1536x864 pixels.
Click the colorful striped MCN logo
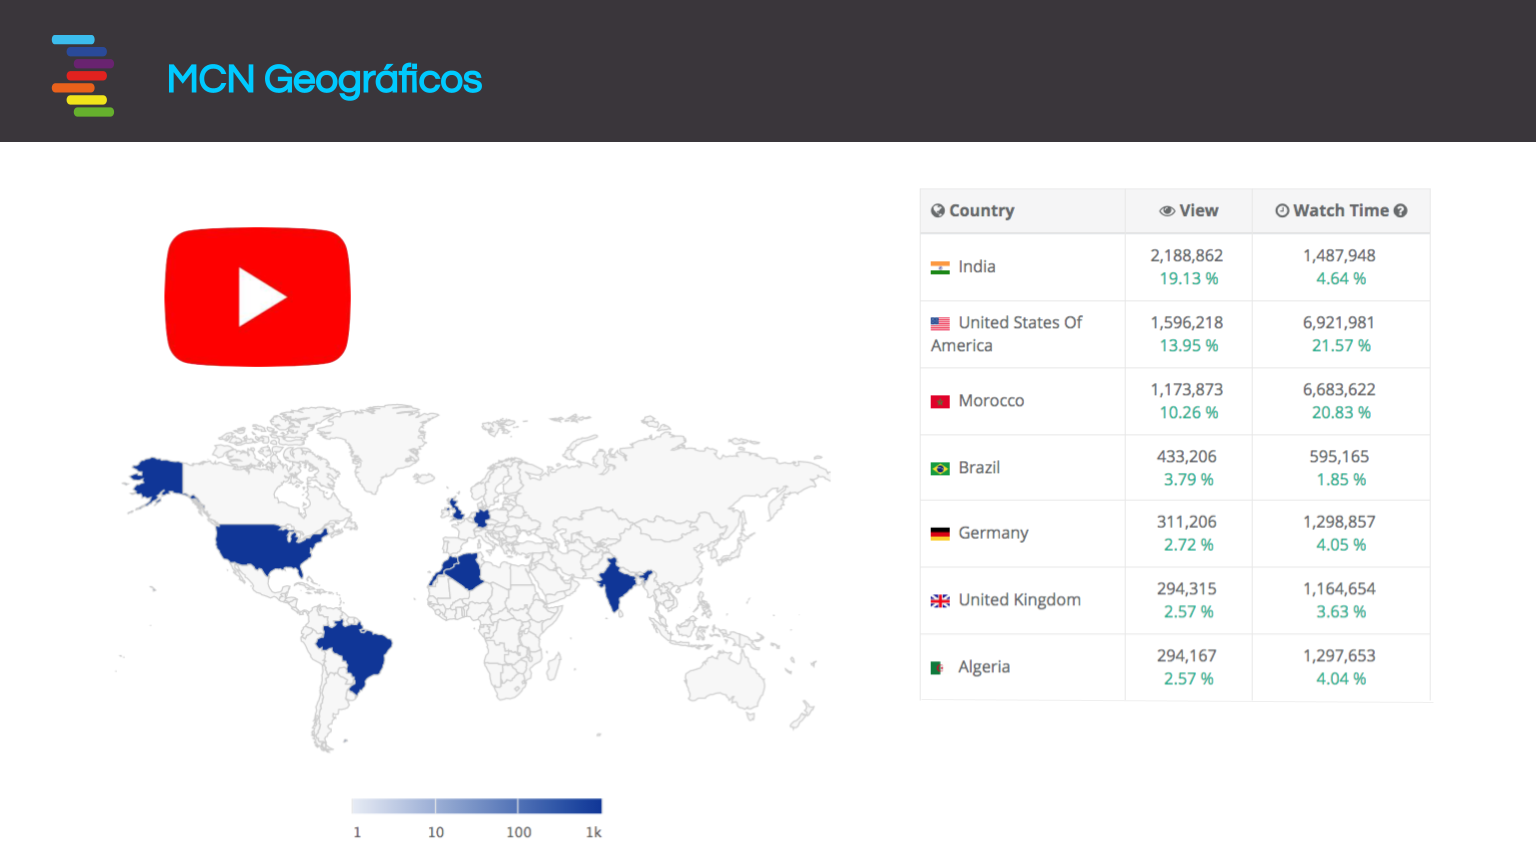(x=83, y=76)
